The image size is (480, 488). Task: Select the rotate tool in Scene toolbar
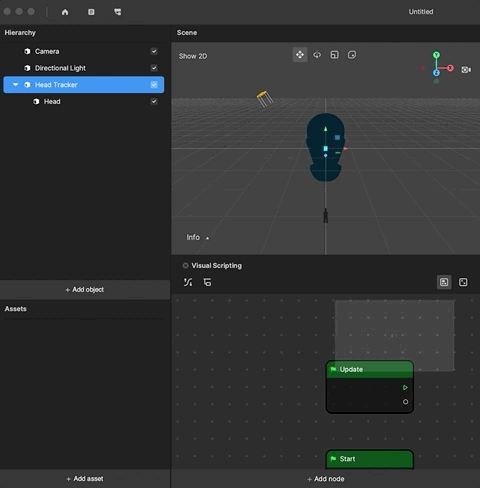317,55
